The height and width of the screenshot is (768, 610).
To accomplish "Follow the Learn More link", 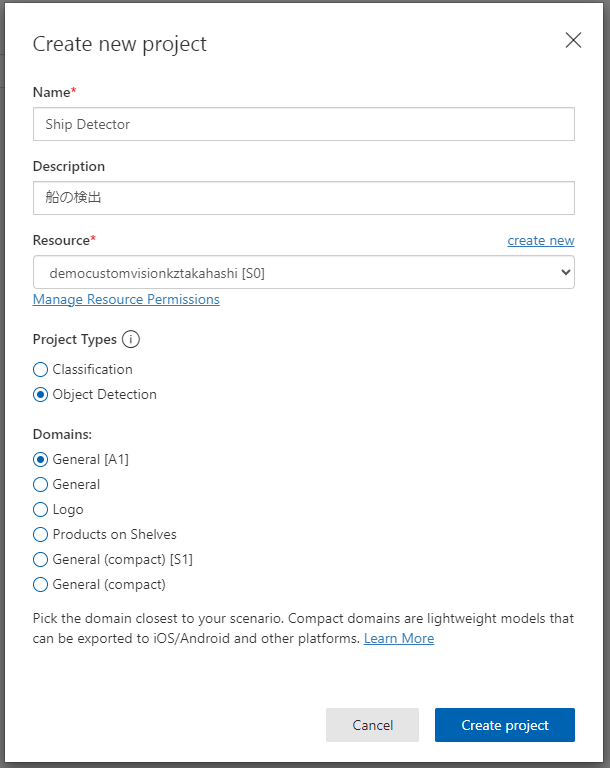I will pyautogui.click(x=398, y=638).
